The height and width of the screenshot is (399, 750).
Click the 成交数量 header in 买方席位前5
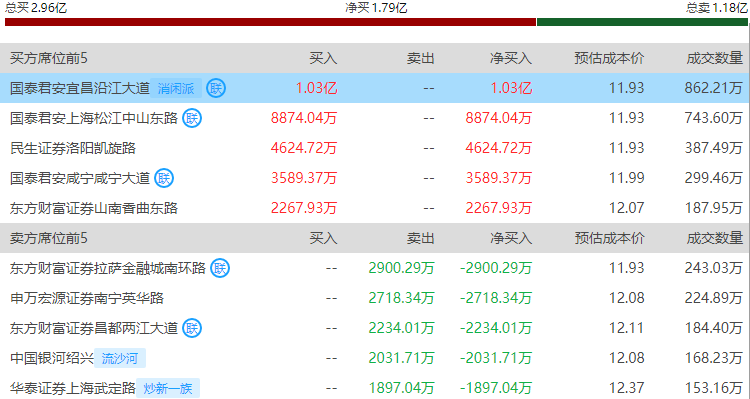[x=715, y=58]
